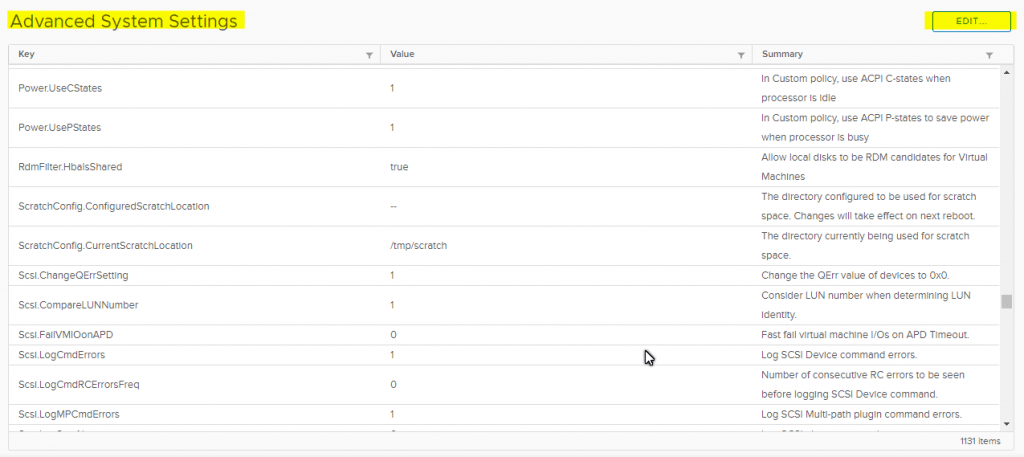1024x457 pixels.
Task: Select the Power.UseCStates row
Action: click(x=504, y=88)
